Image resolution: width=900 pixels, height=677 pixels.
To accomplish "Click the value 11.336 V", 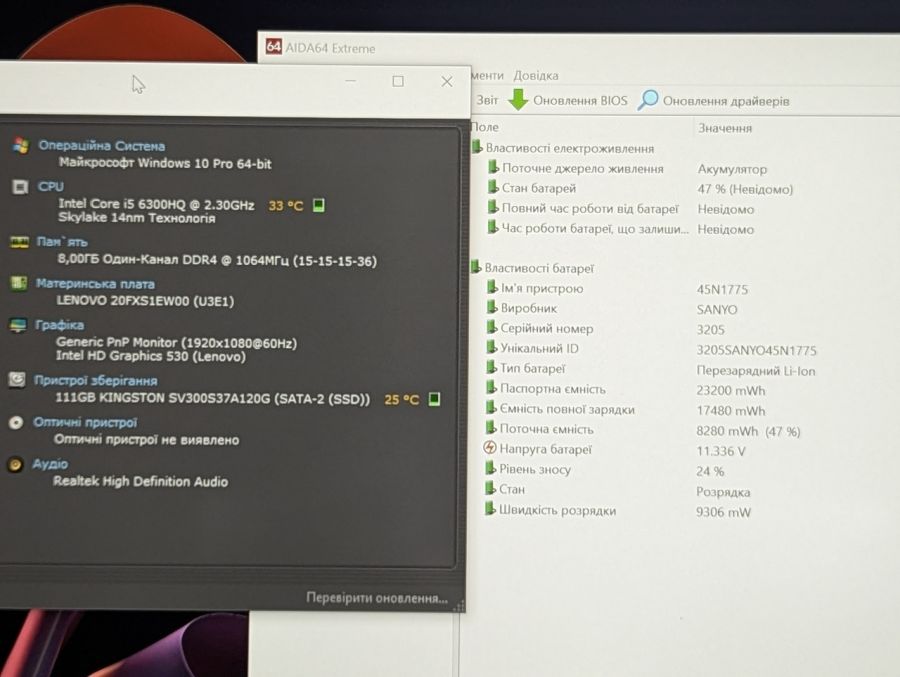I will (x=721, y=451).
